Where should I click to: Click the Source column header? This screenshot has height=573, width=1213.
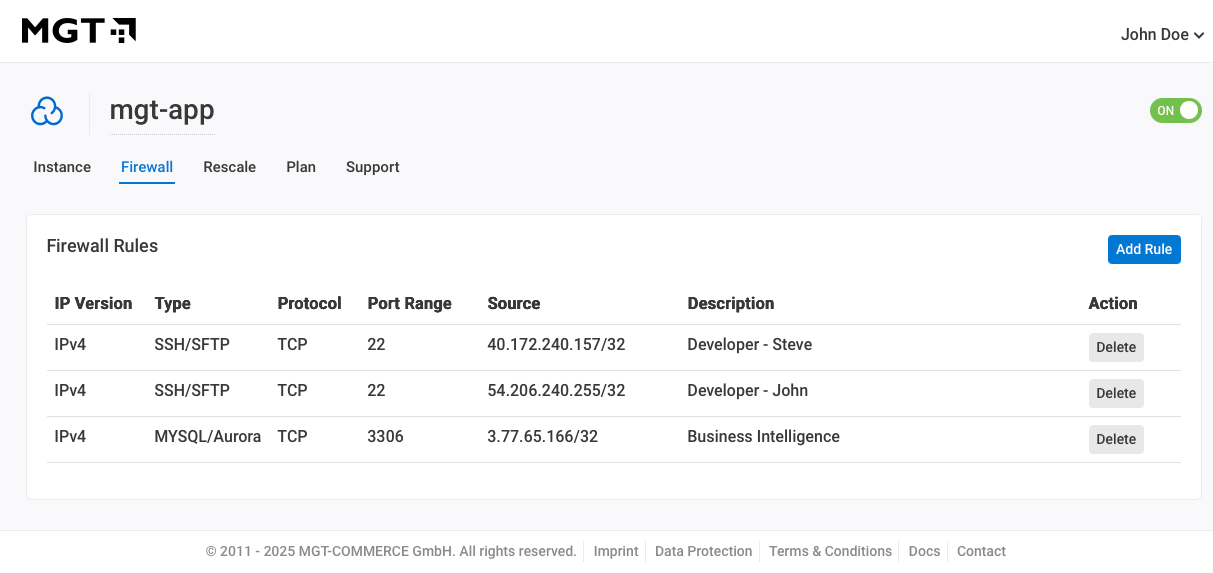(513, 303)
